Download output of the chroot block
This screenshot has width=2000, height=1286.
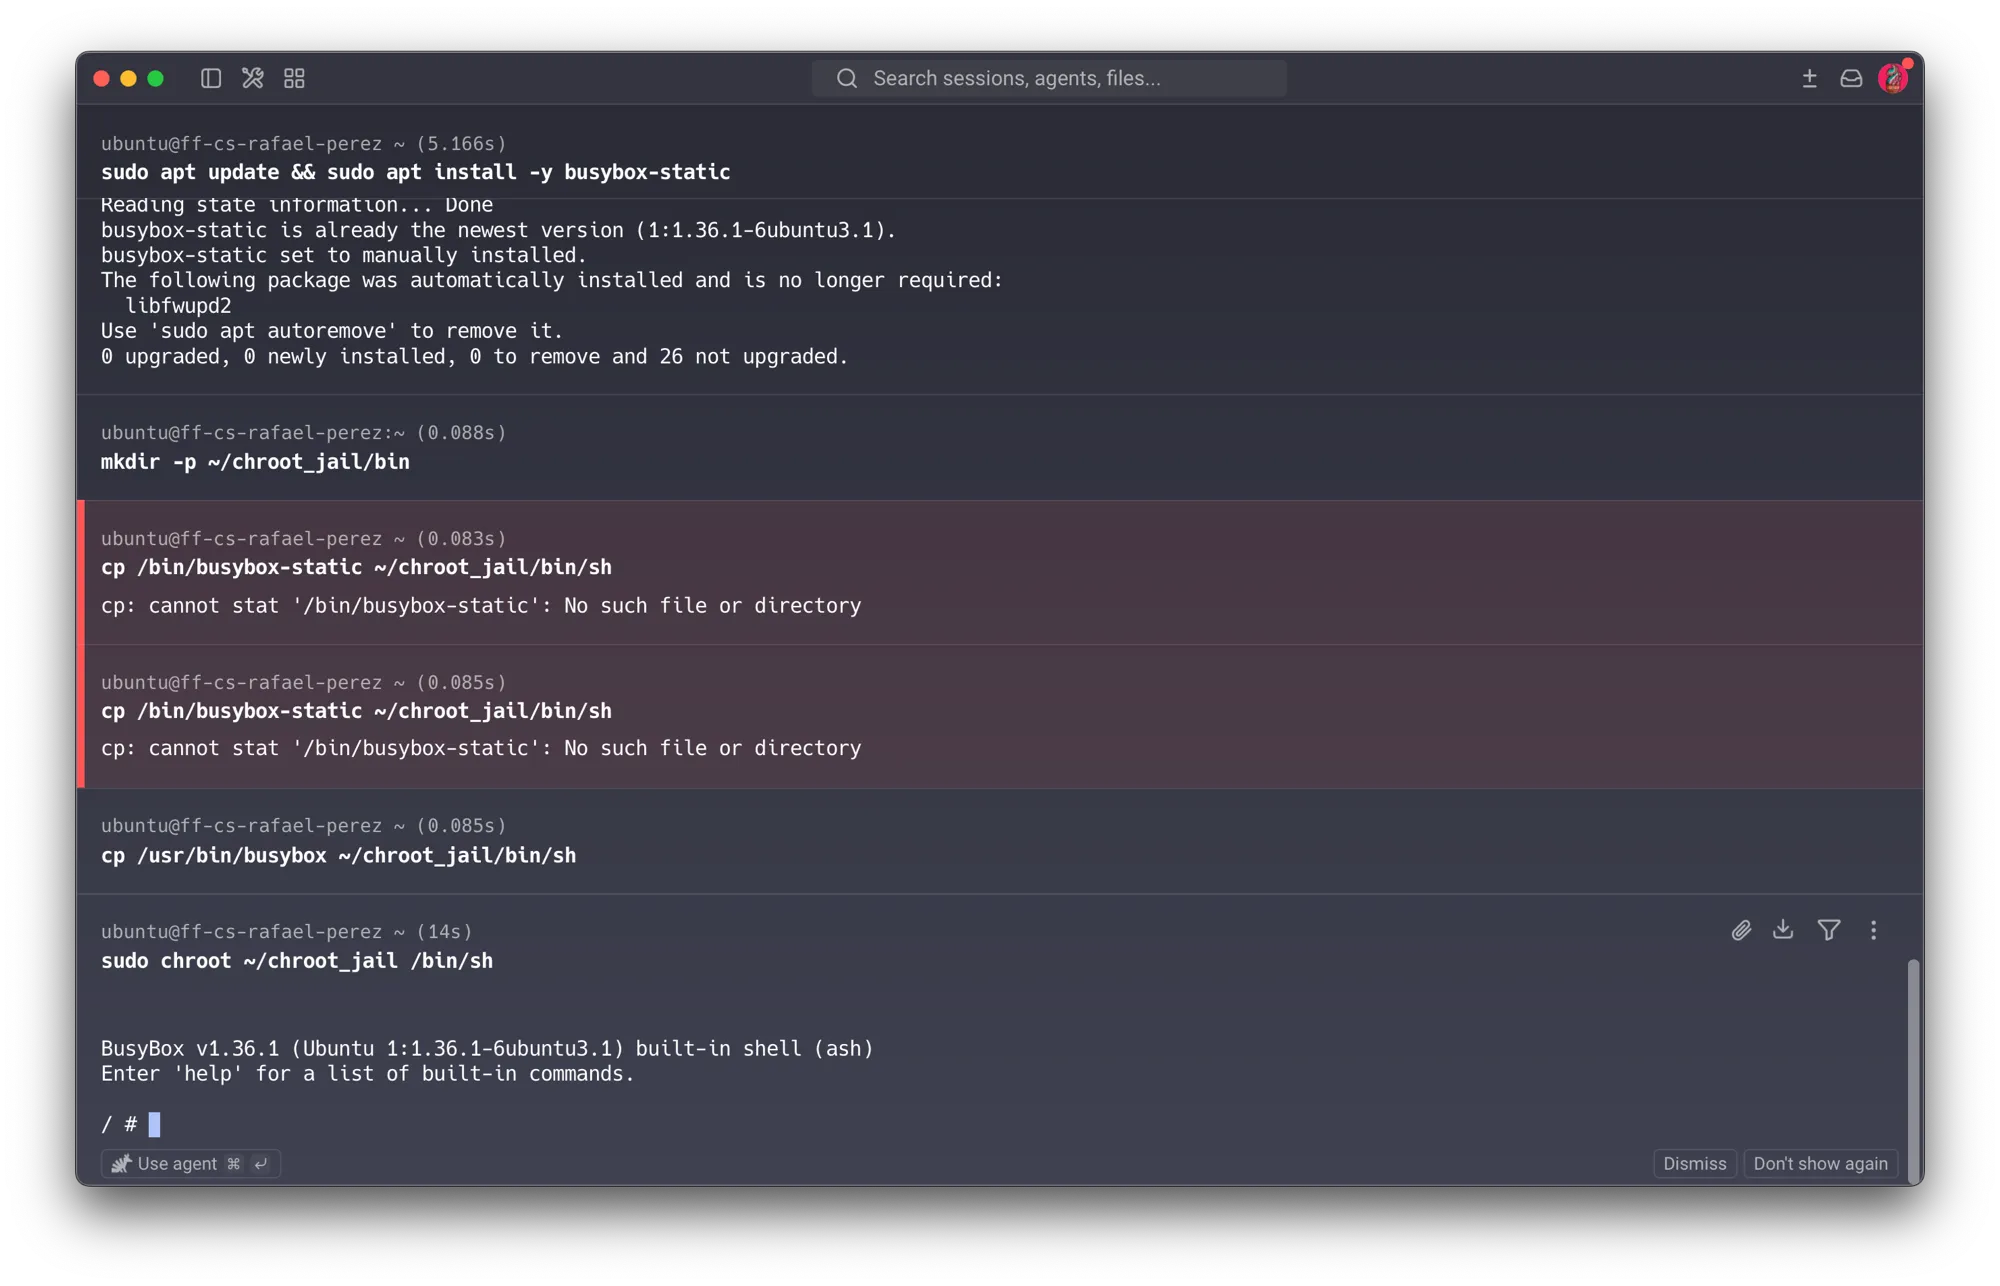pos(1783,930)
